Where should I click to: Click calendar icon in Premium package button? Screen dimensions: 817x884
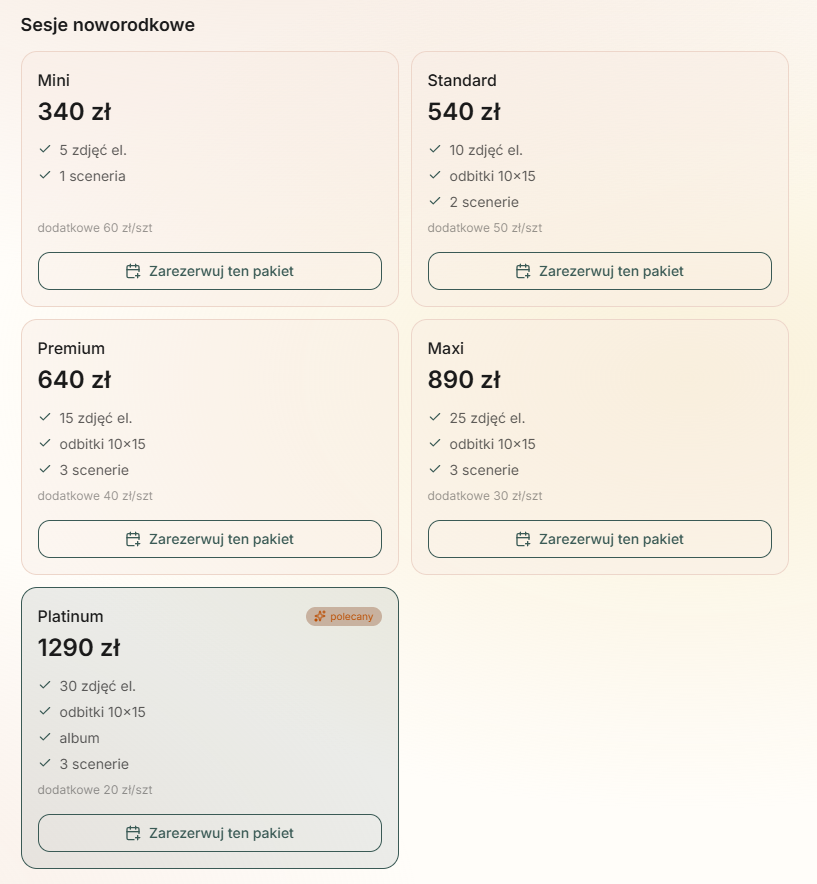point(133,539)
